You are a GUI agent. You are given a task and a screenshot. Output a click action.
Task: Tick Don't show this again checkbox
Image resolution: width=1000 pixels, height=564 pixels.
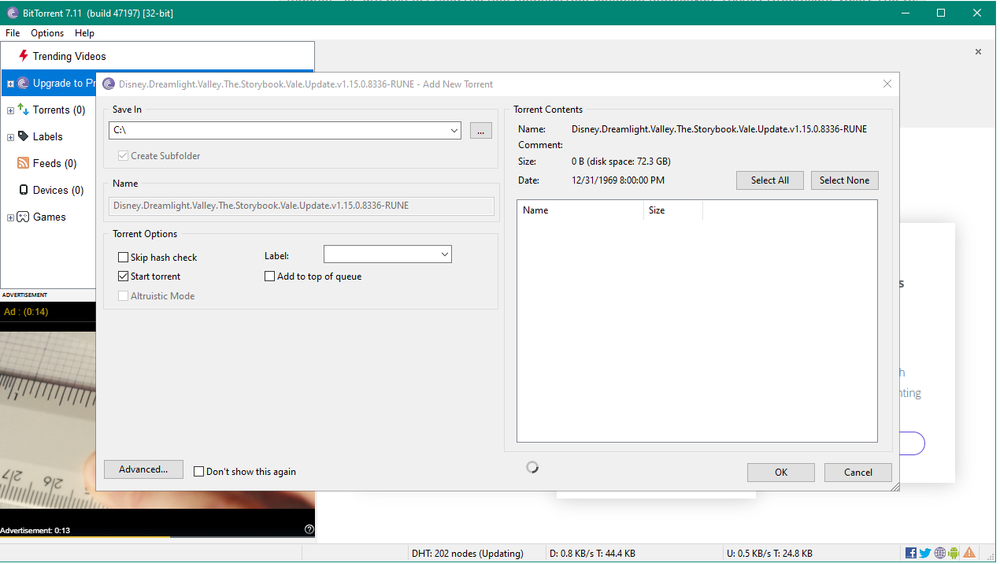(x=199, y=471)
